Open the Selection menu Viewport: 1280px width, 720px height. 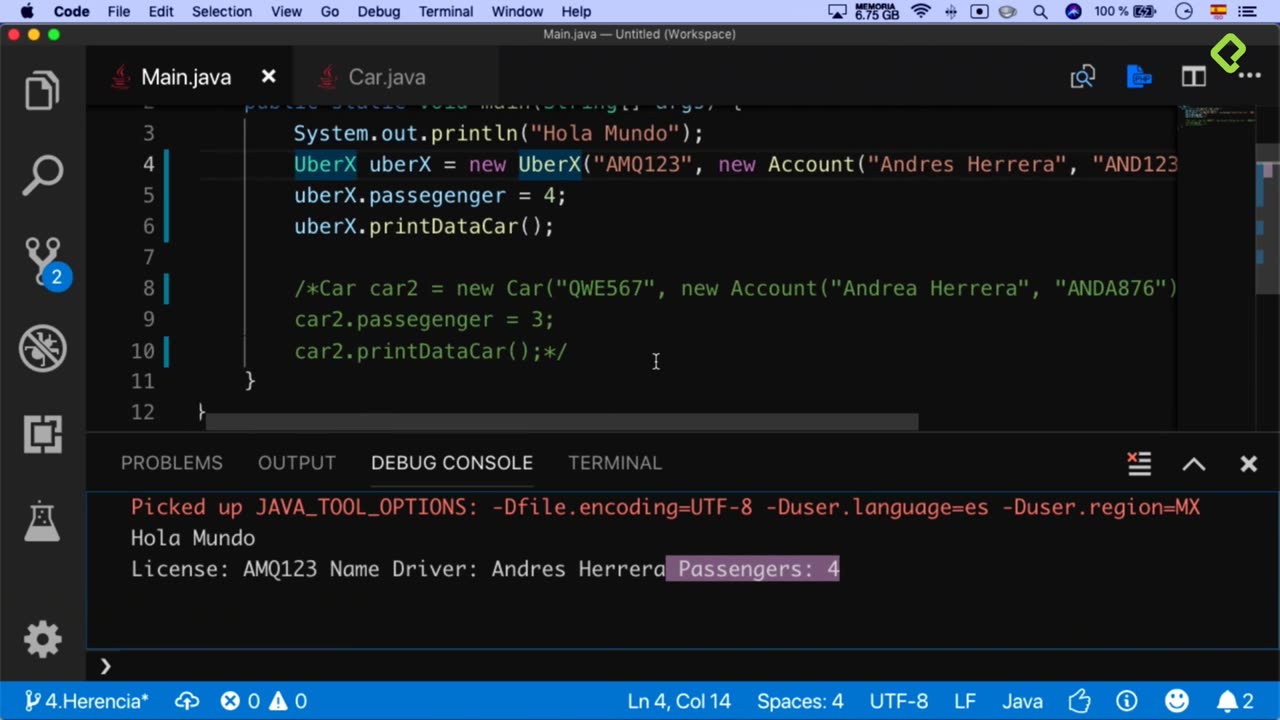click(222, 12)
